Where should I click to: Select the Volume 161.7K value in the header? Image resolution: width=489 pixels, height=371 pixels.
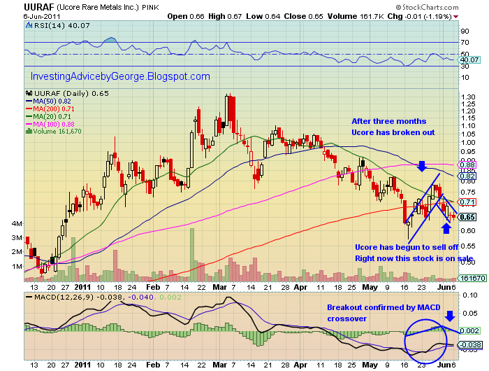[x=356, y=16]
